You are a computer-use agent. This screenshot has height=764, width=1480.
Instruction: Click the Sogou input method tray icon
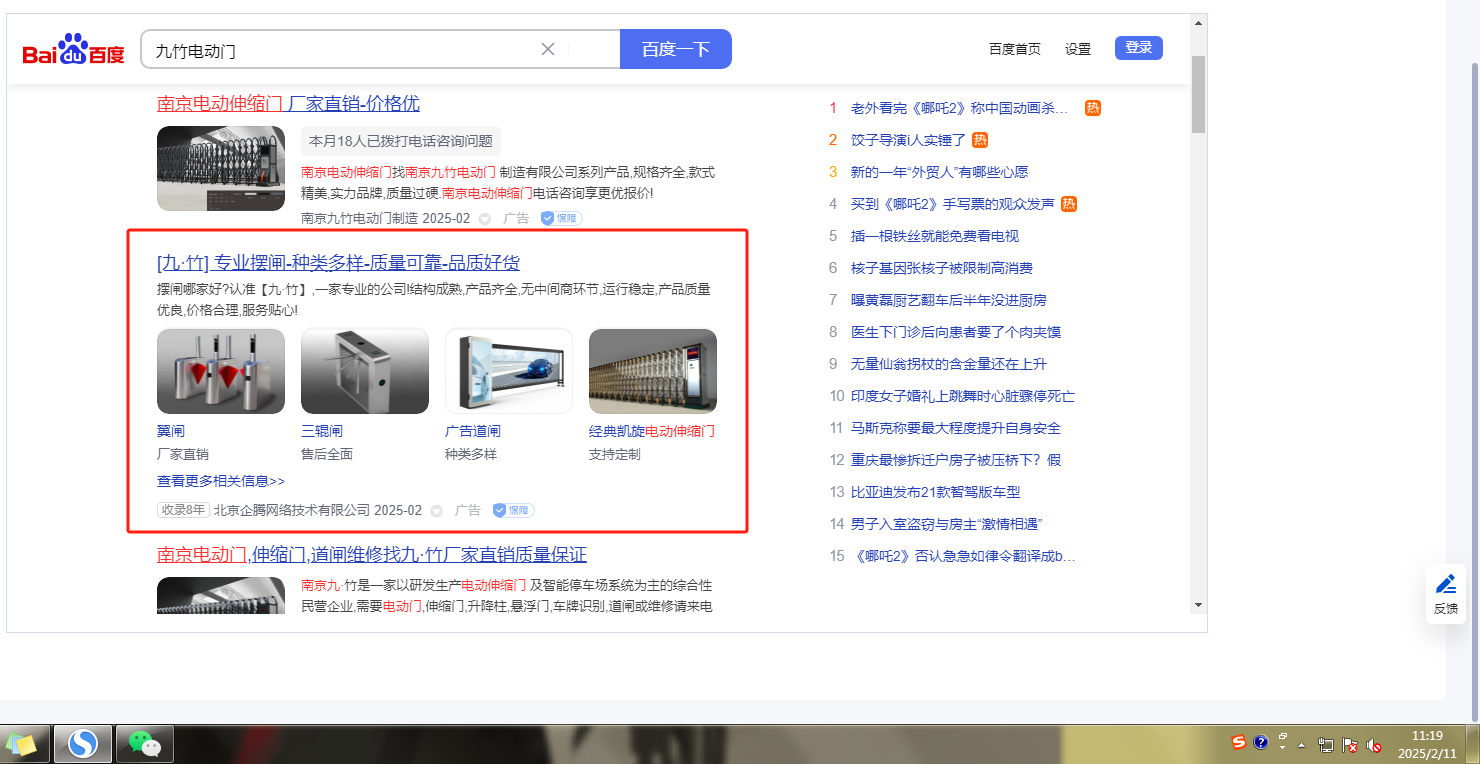[x=1239, y=742]
